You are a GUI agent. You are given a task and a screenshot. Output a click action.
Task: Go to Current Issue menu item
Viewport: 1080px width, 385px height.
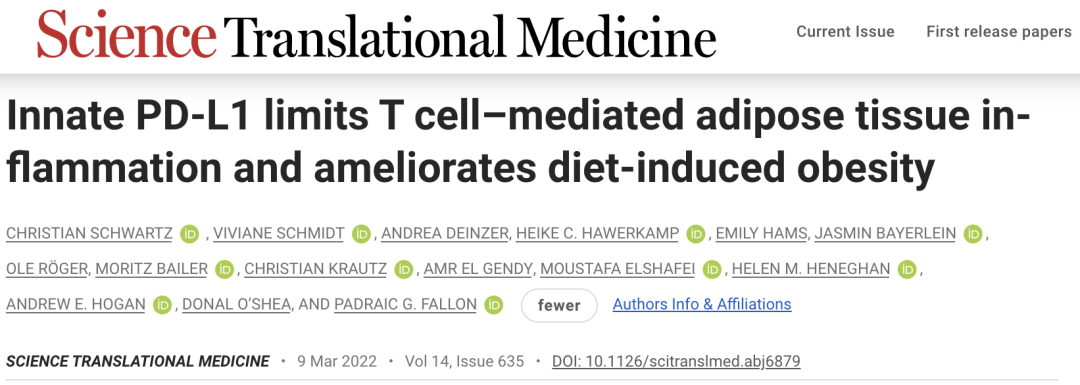click(x=845, y=32)
